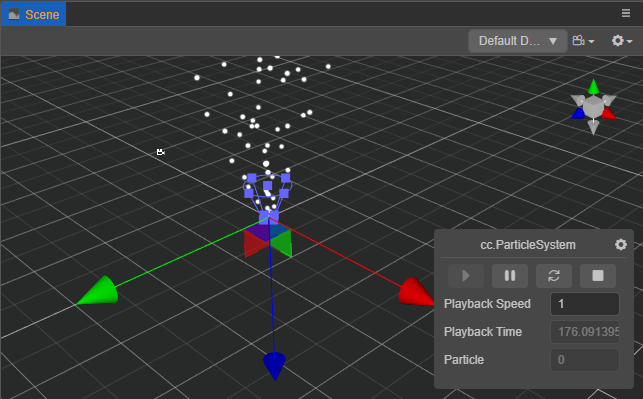Open the Scene panel hamburger menu
643x399 pixels.
(626, 13)
